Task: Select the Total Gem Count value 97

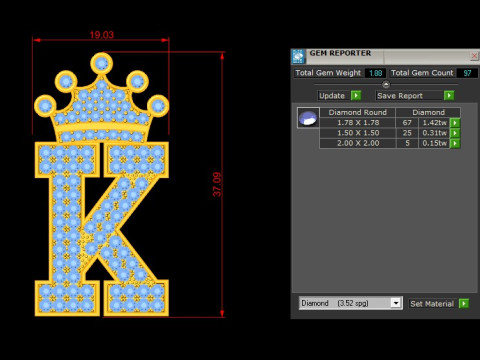Action: coord(467,73)
